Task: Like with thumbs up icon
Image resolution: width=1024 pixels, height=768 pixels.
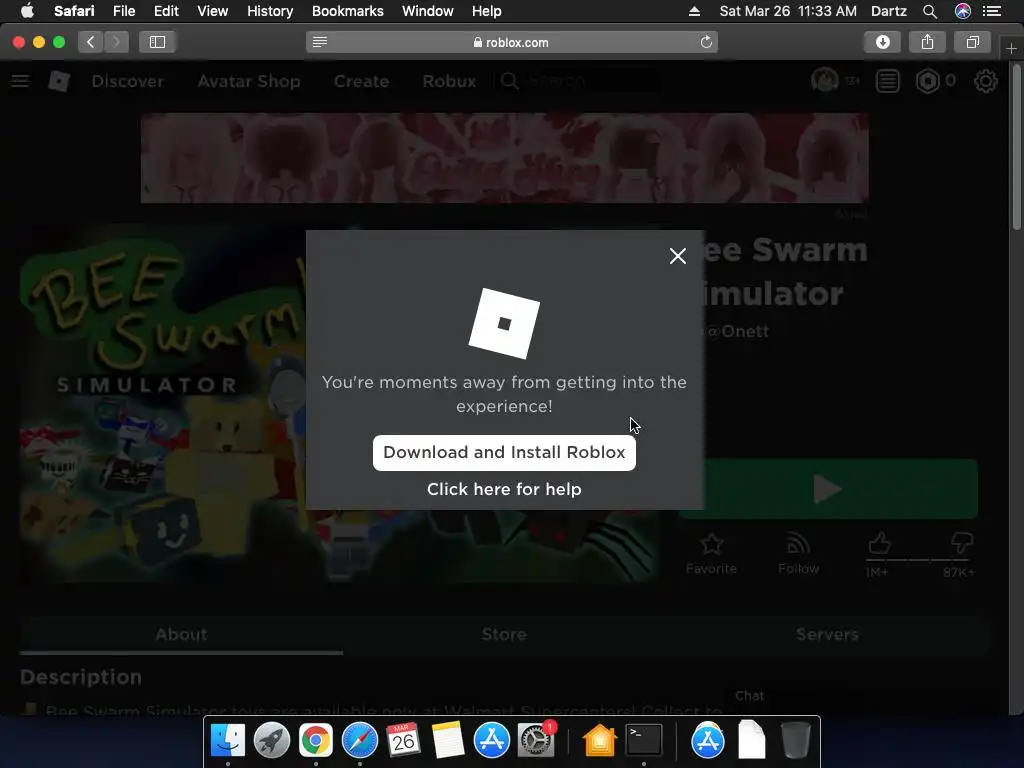Action: click(879, 543)
